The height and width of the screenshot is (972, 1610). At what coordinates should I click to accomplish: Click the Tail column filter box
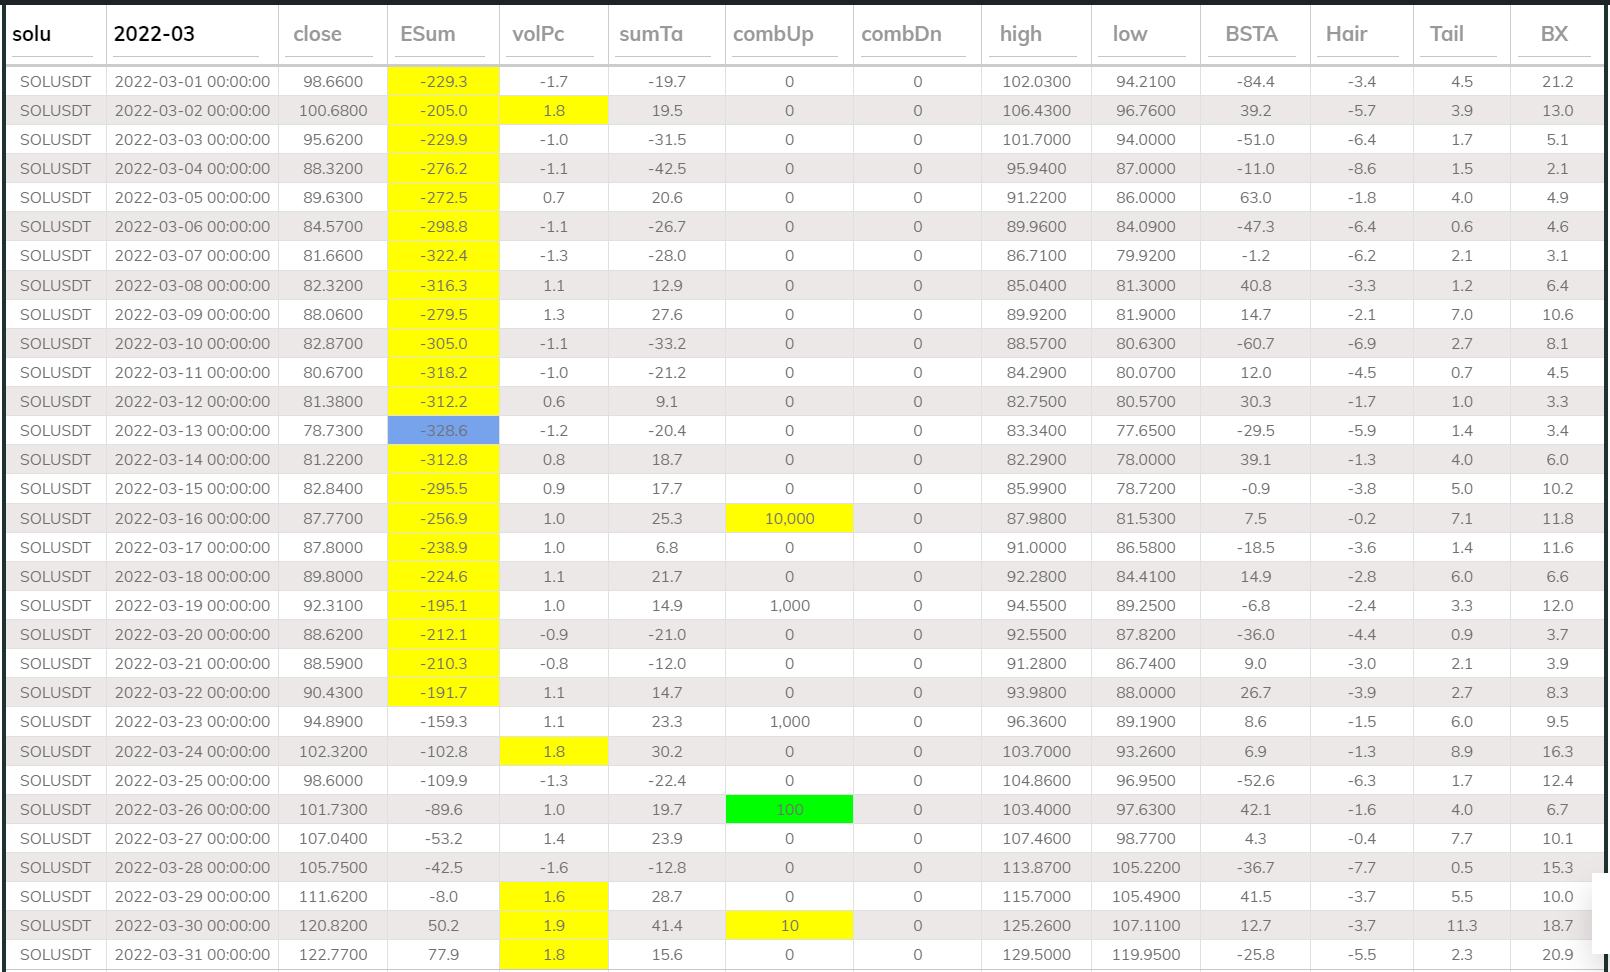pos(1461,35)
